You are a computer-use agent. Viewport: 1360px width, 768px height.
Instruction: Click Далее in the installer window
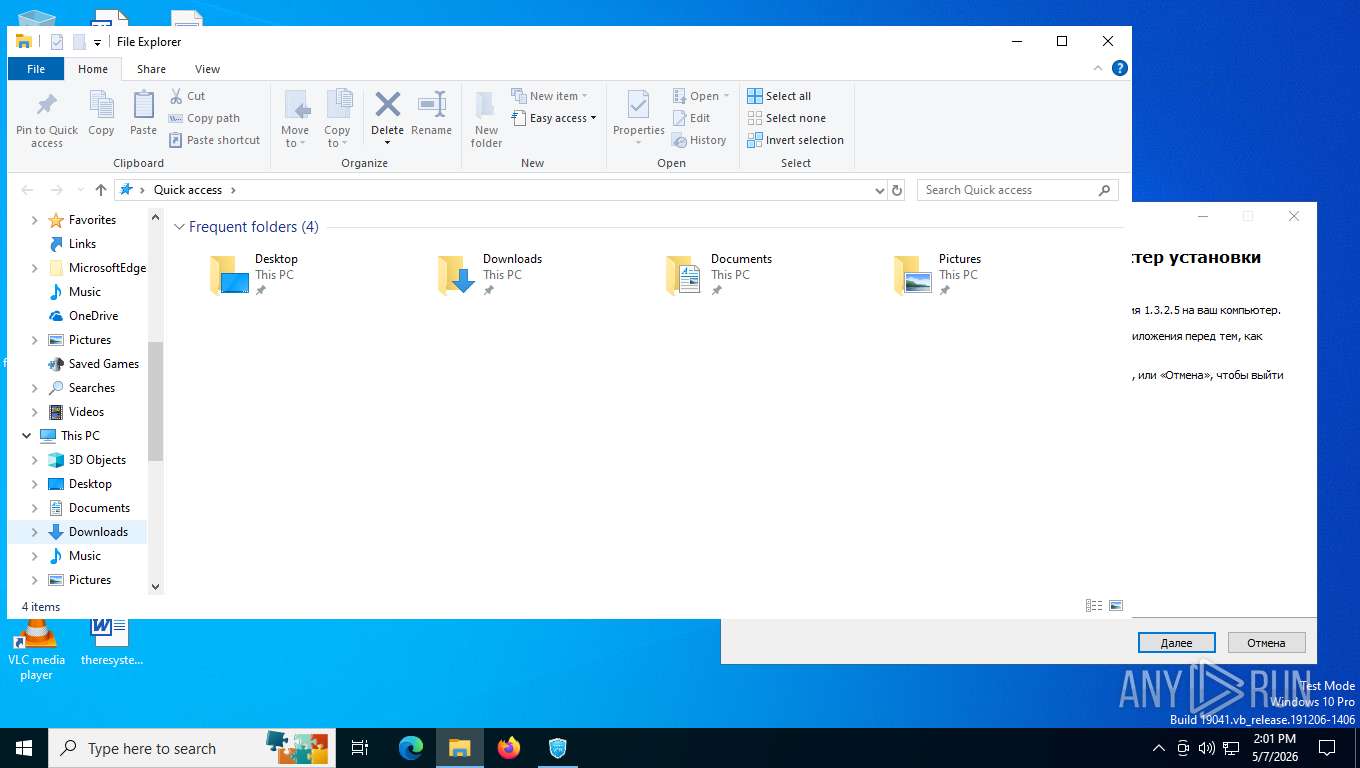[1176, 643]
